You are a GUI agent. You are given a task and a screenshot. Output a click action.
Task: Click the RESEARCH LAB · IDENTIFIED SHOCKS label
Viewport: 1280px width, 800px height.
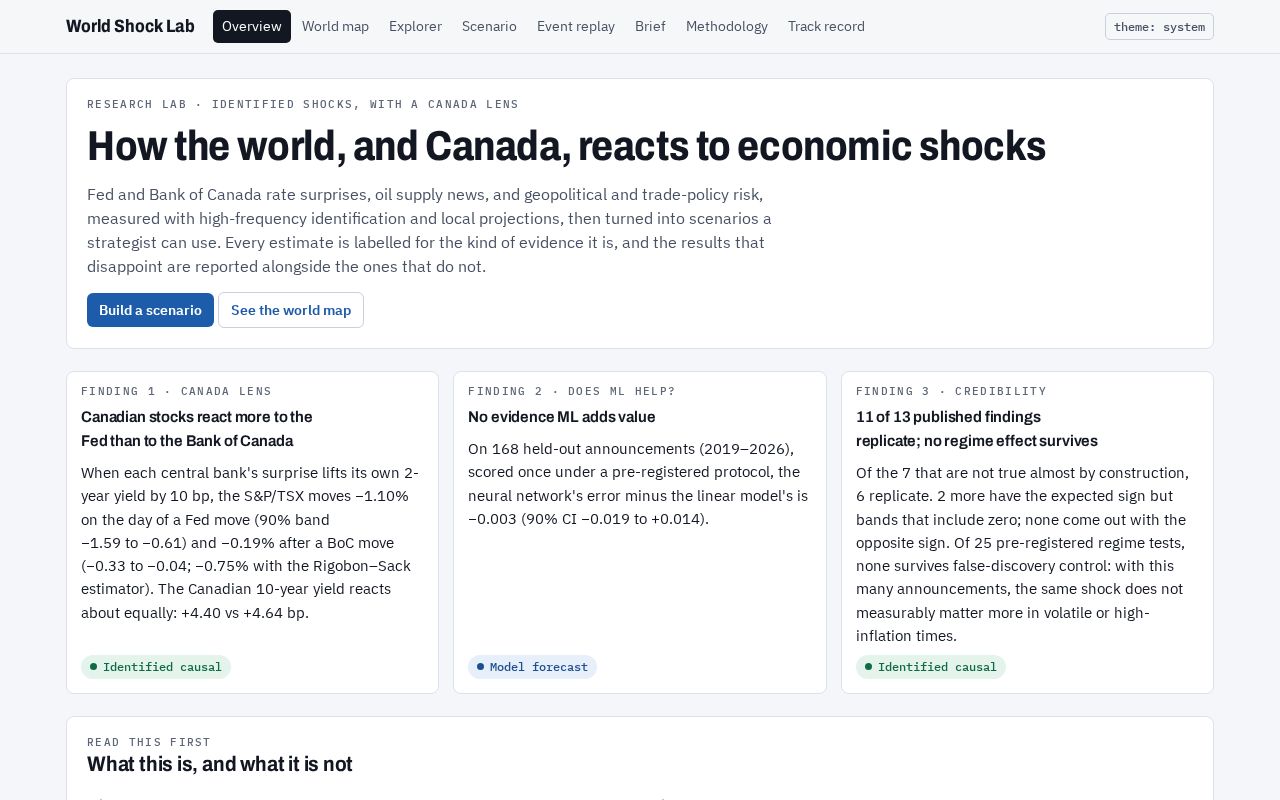click(303, 104)
